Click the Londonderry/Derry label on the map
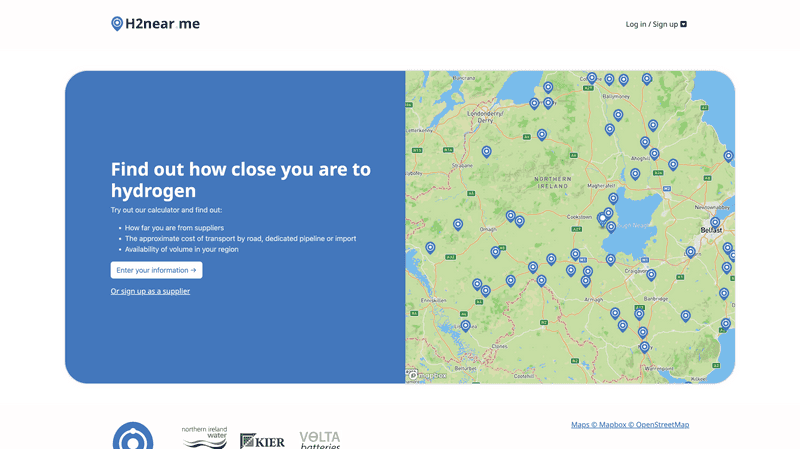 [485, 117]
